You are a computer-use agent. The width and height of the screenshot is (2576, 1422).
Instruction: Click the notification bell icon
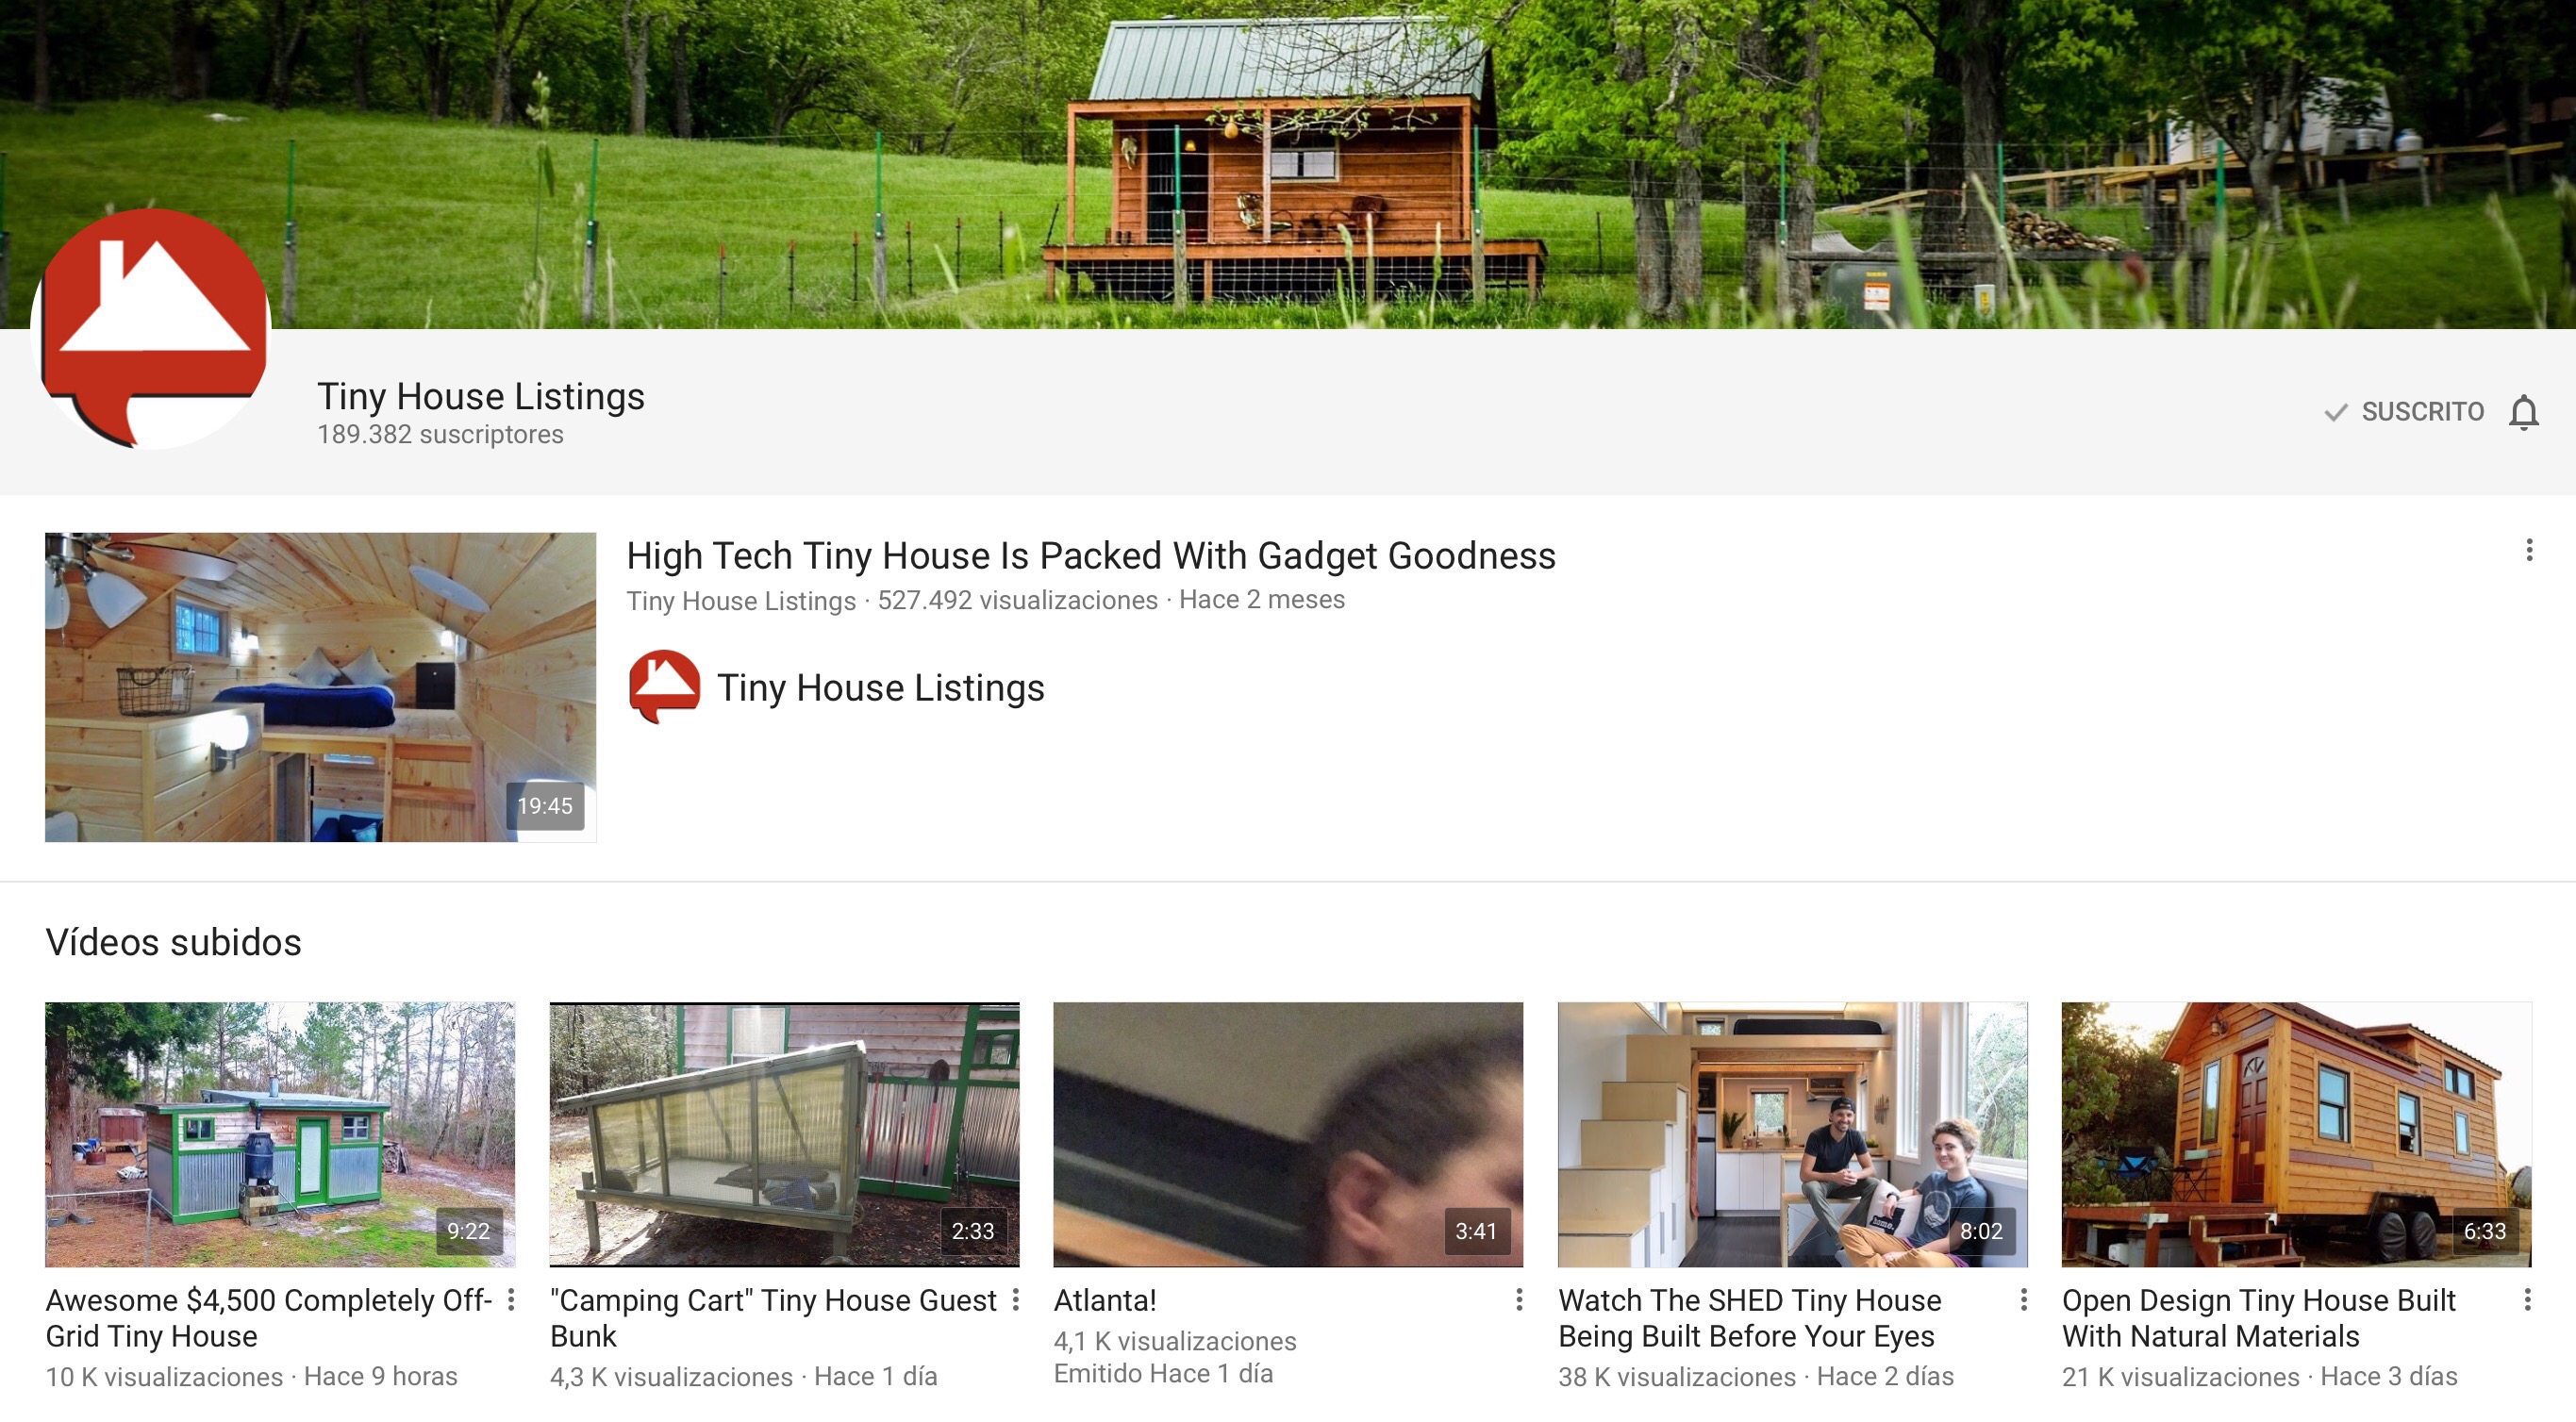pos(2523,412)
